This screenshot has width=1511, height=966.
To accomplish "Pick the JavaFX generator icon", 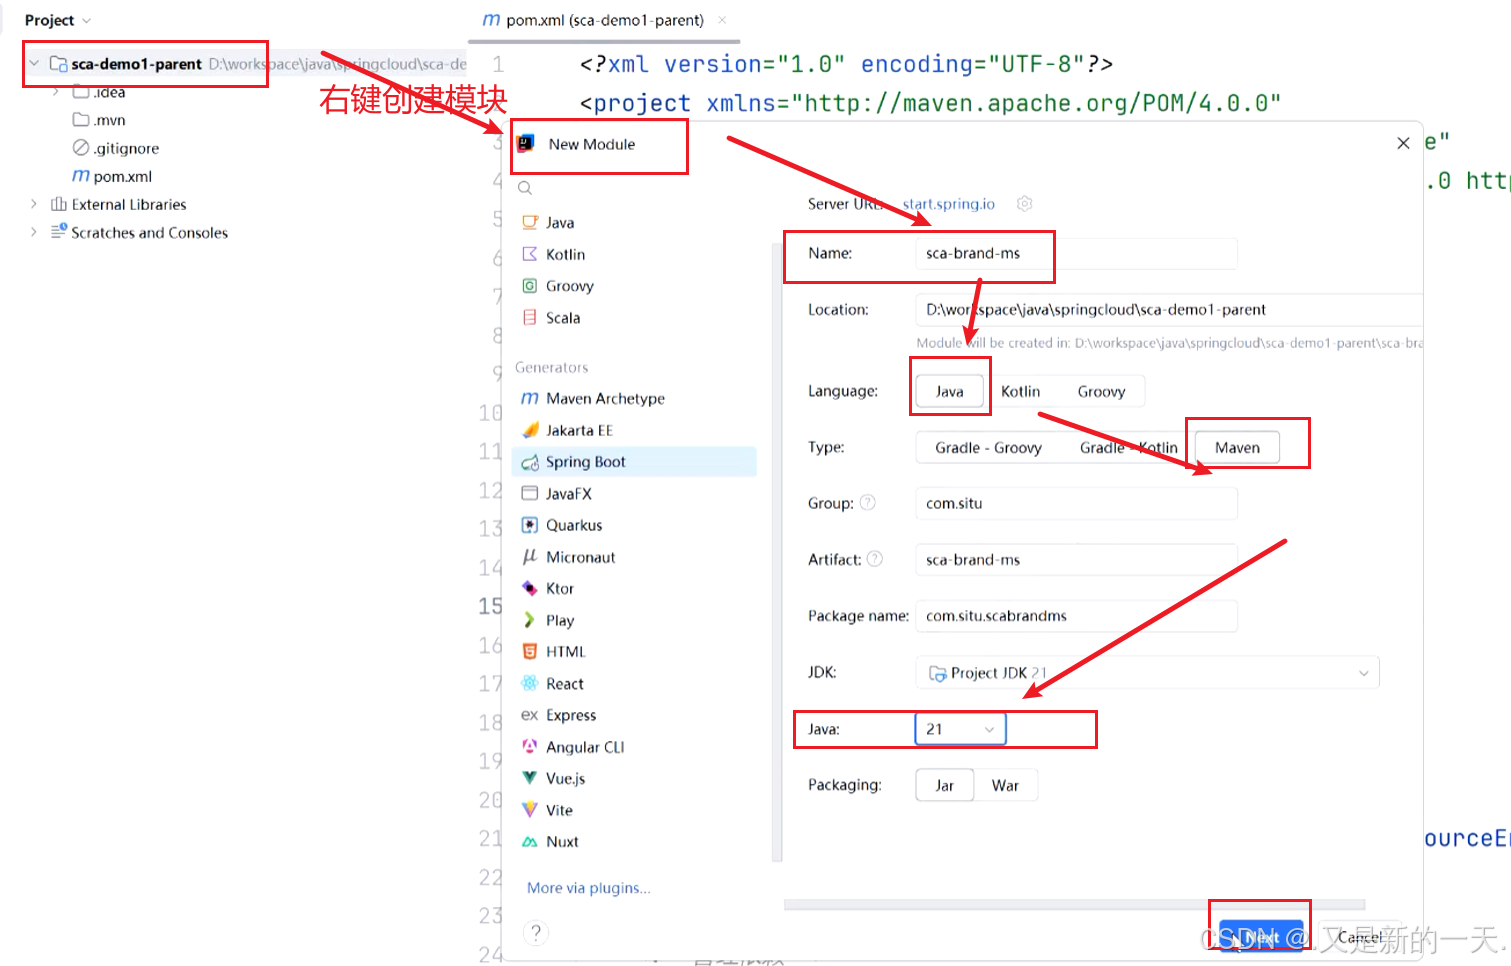I will point(530,493).
